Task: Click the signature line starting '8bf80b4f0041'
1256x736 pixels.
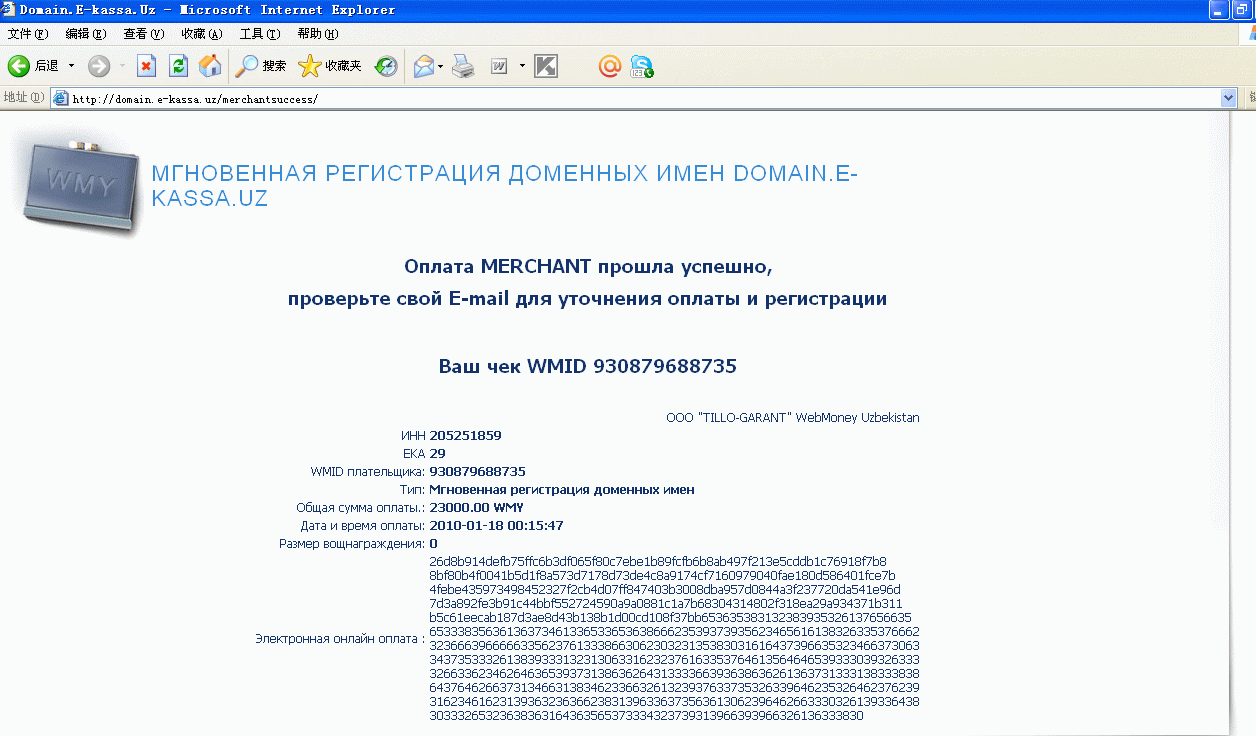Action: click(662, 576)
